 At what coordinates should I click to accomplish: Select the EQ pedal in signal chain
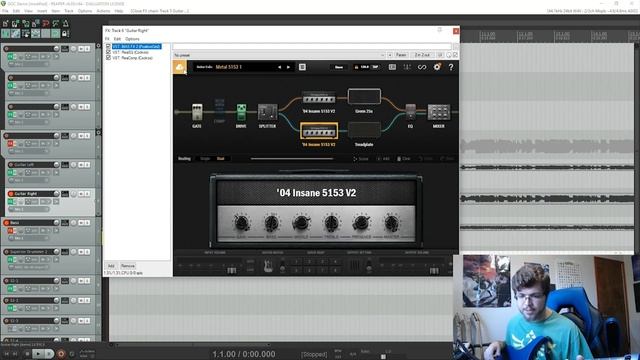pyautogui.click(x=410, y=112)
